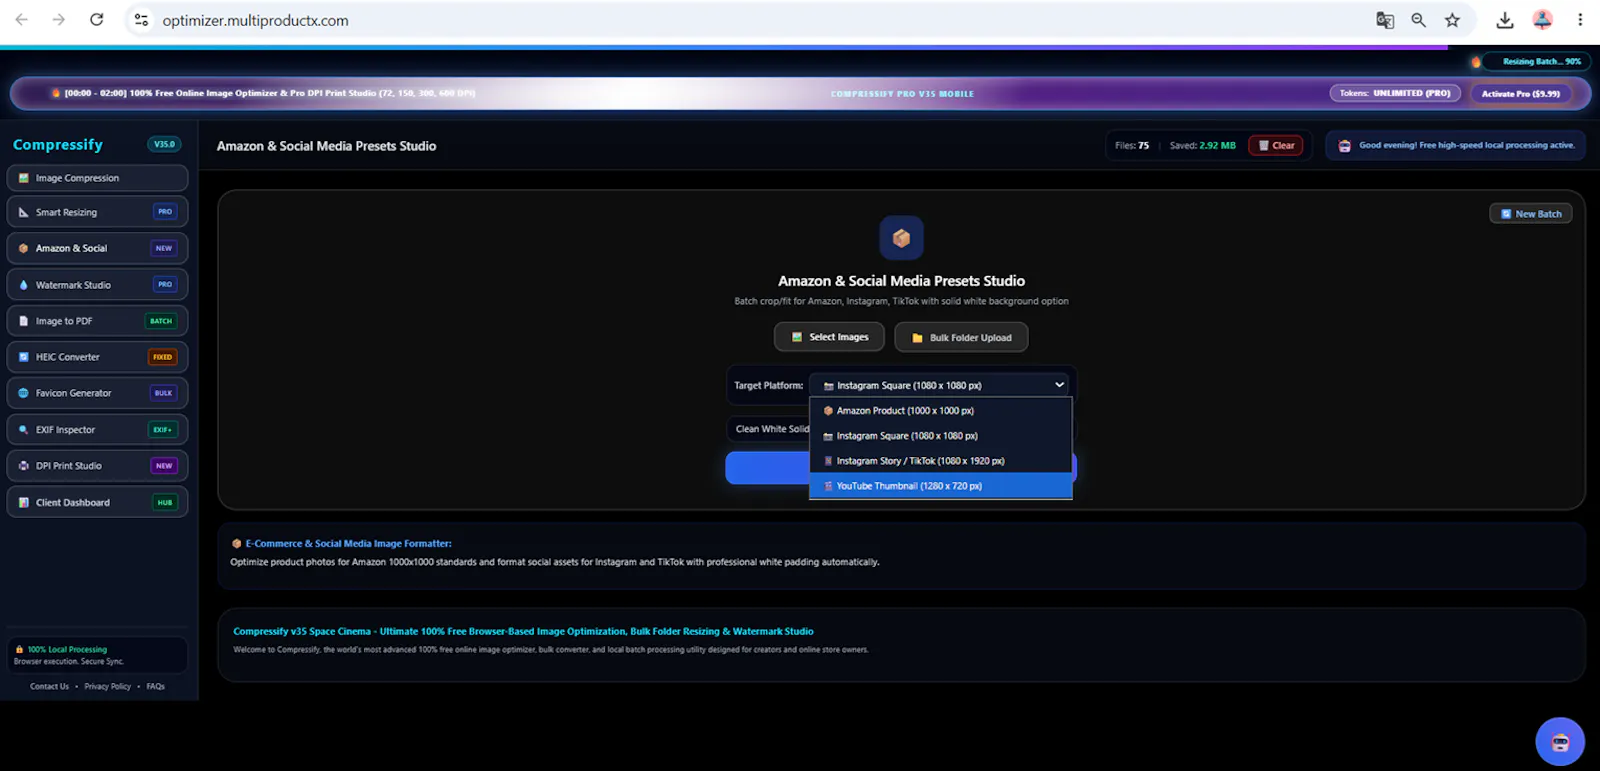Image resolution: width=1600 pixels, height=771 pixels.
Task: Open the Client Dashboard
Action: tap(97, 502)
